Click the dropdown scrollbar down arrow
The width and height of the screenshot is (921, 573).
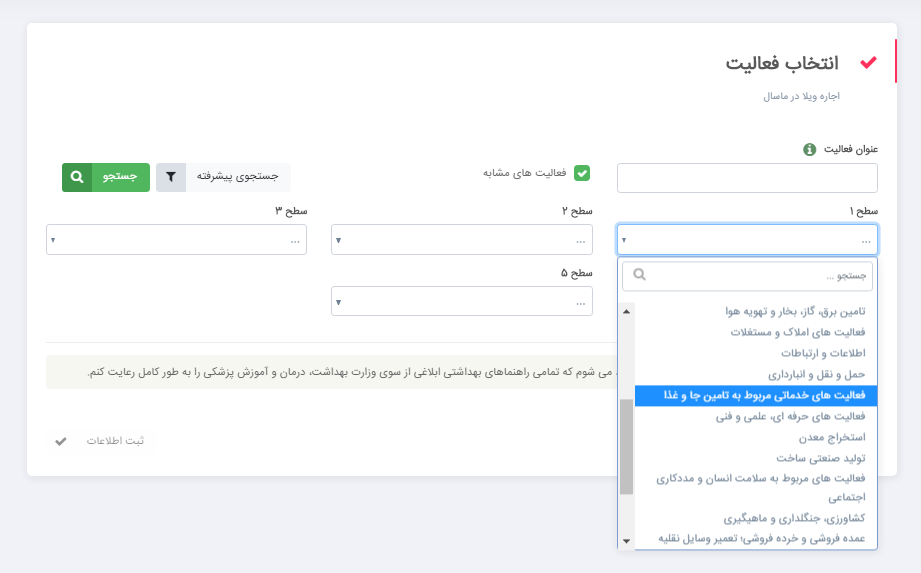coord(626,541)
